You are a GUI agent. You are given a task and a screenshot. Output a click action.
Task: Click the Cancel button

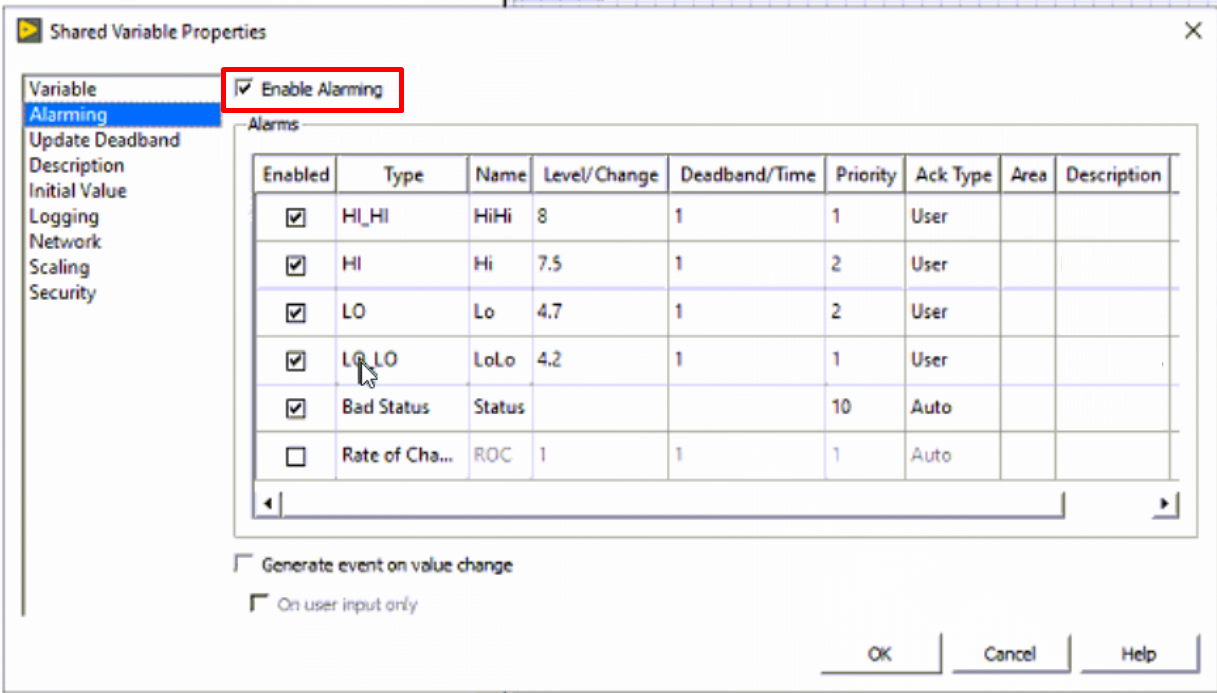pyautogui.click(x=1009, y=654)
